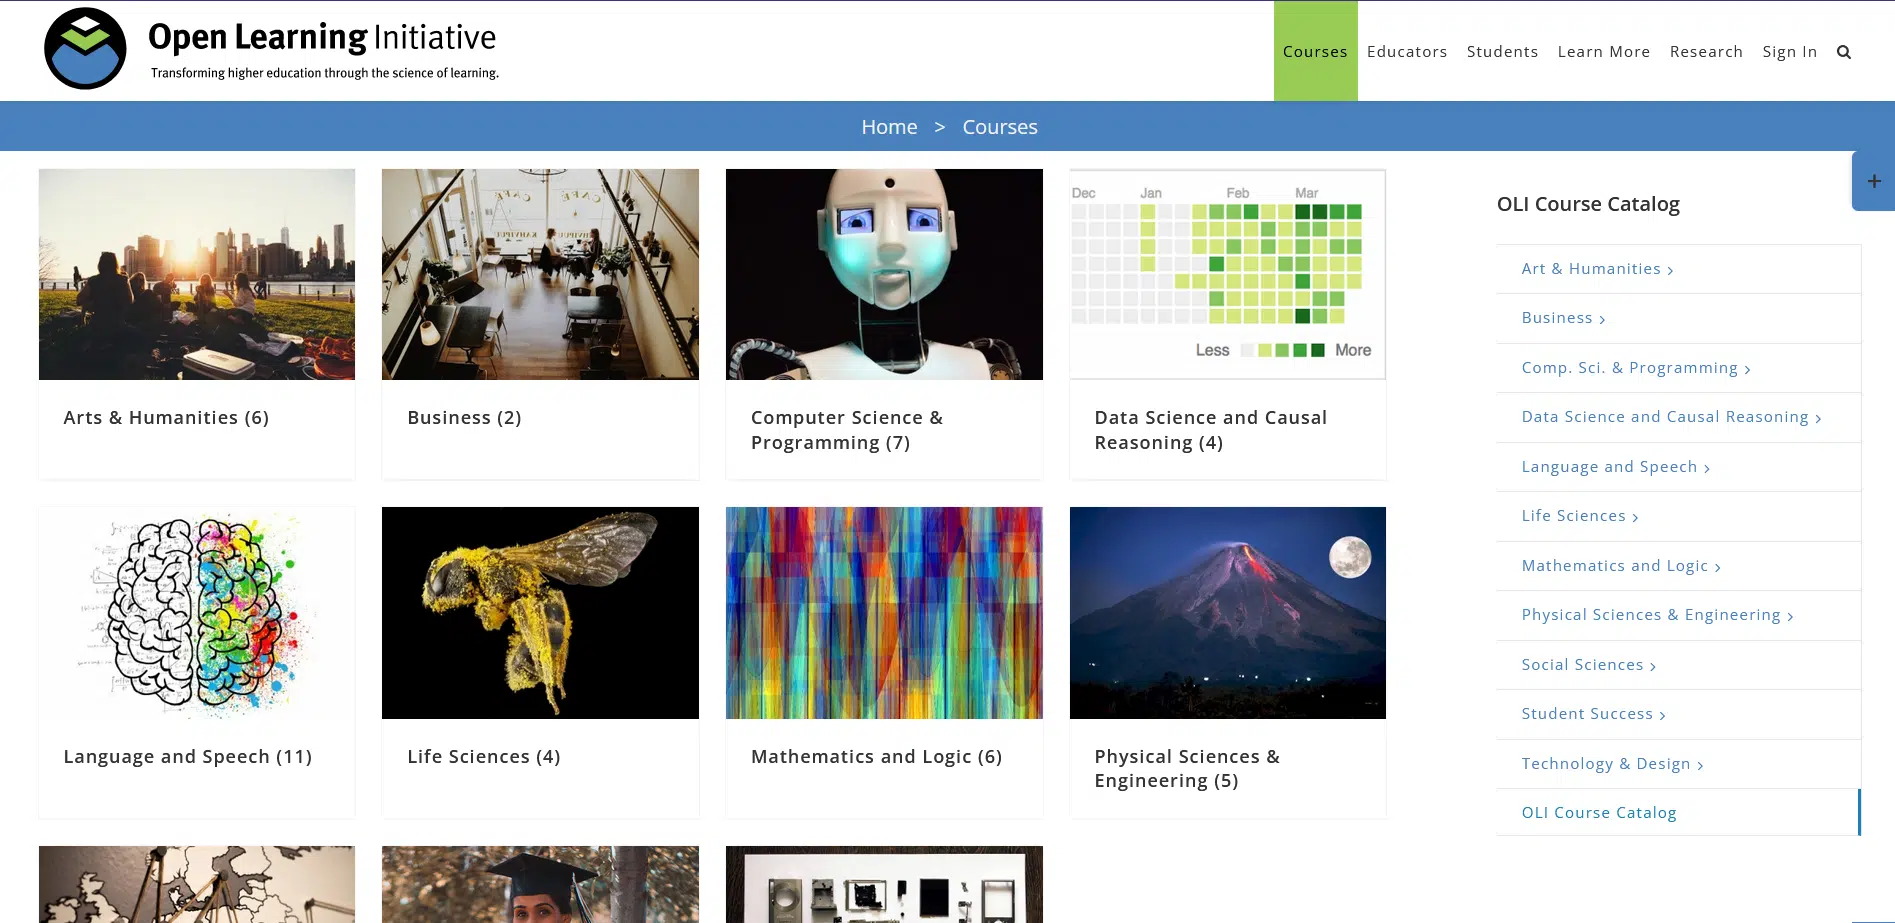This screenshot has width=1895, height=923.
Task: Open the Students menu item
Action: [x=1502, y=51]
